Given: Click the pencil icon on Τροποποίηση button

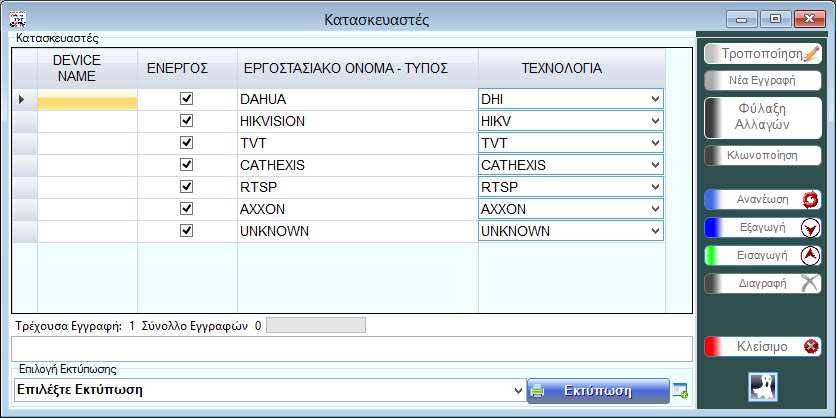Looking at the screenshot, I should pyautogui.click(x=811, y=54).
